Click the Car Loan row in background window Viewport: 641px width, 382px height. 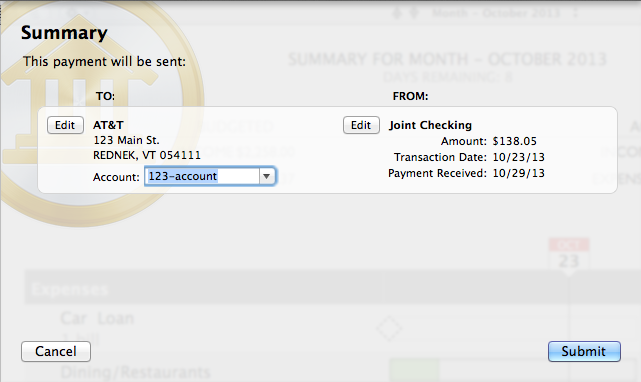point(97,318)
